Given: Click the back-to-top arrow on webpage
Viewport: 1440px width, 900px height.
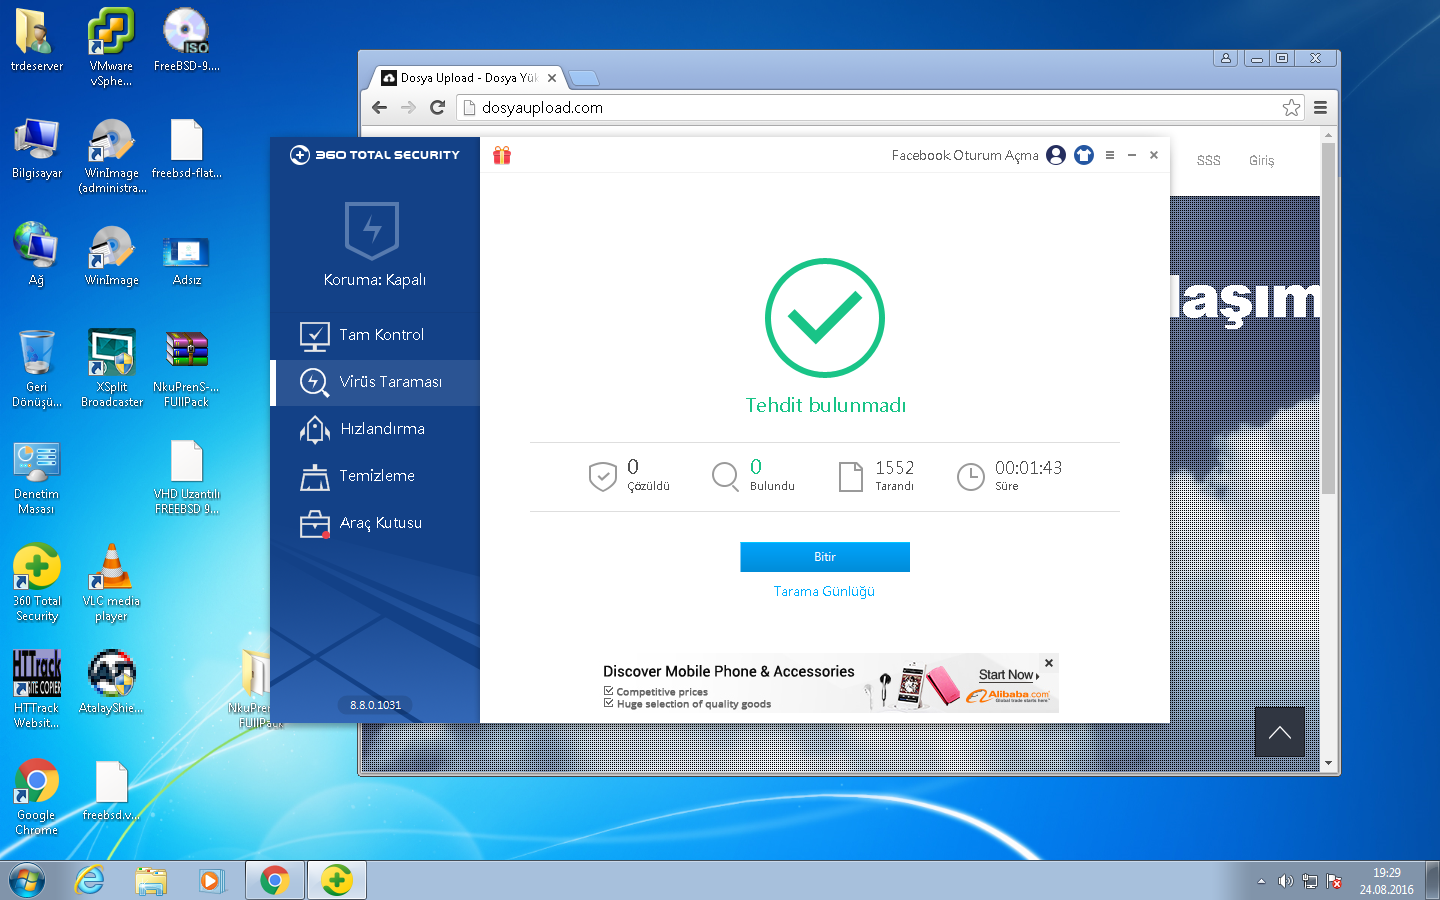Looking at the screenshot, I should [x=1280, y=732].
